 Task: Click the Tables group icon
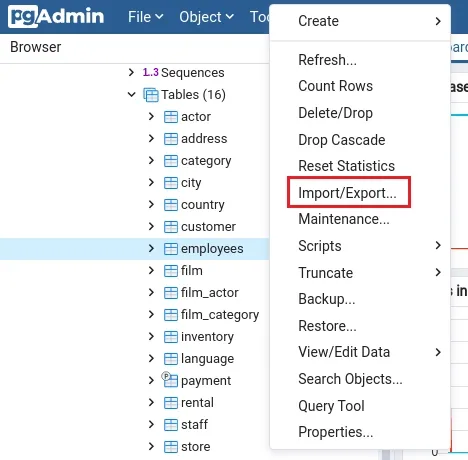tap(151, 95)
